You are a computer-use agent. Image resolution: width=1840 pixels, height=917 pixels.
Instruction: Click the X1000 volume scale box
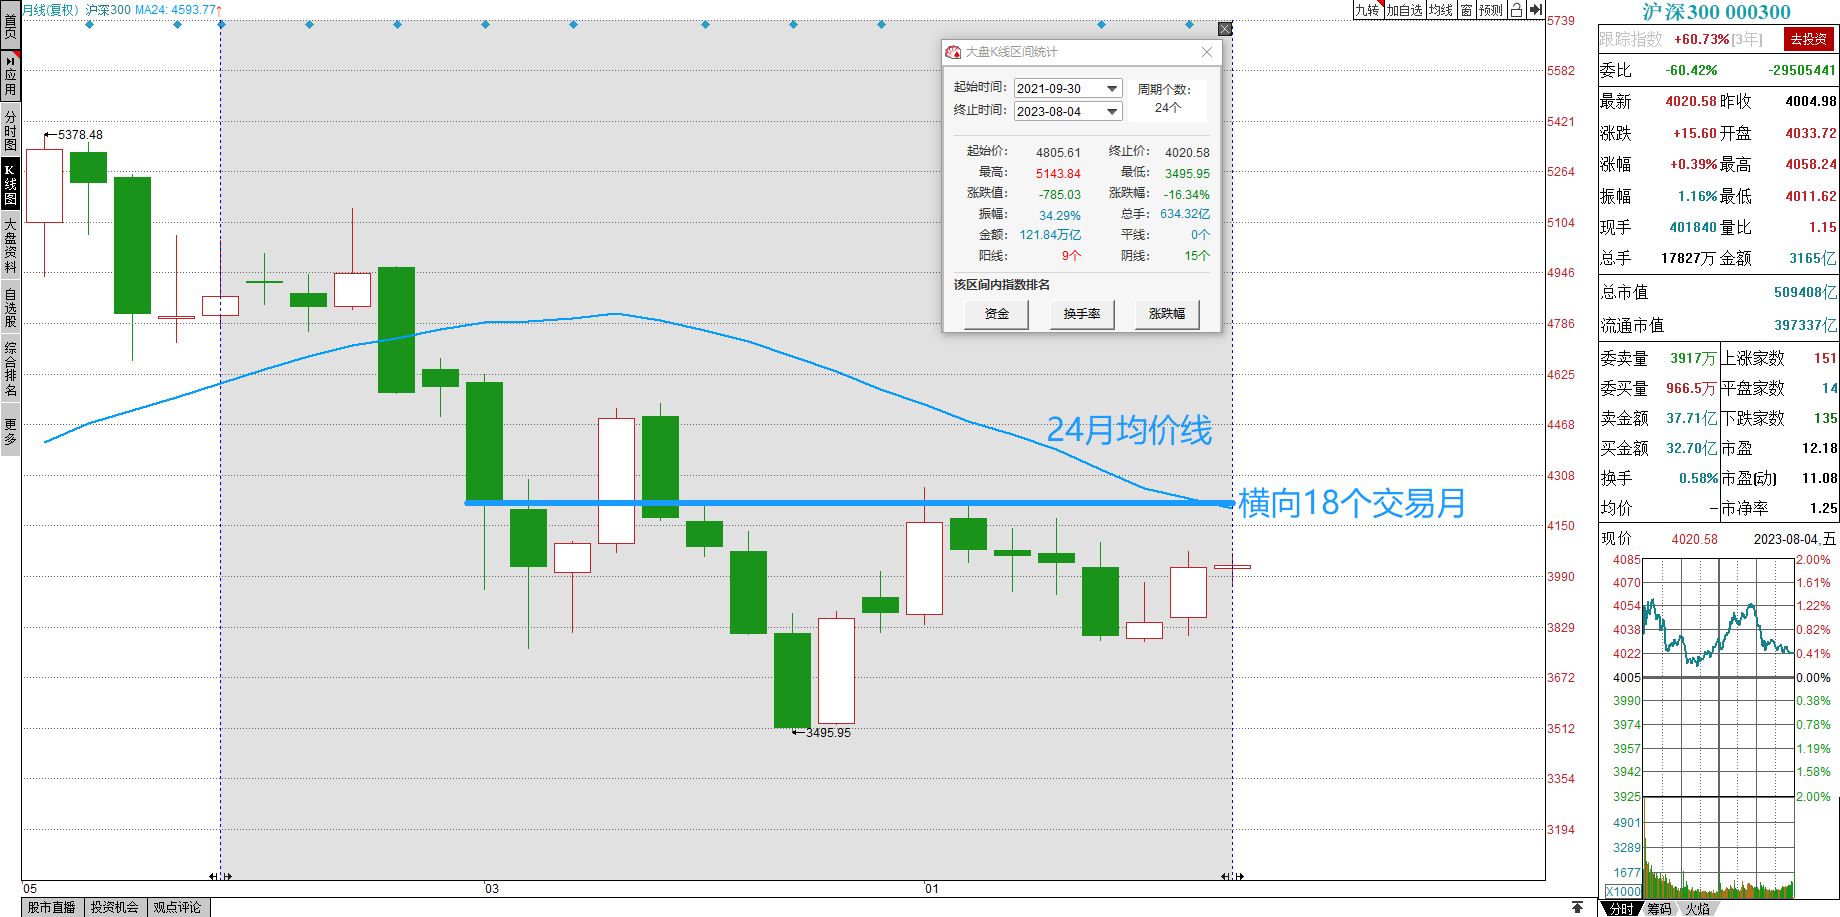point(1623,891)
